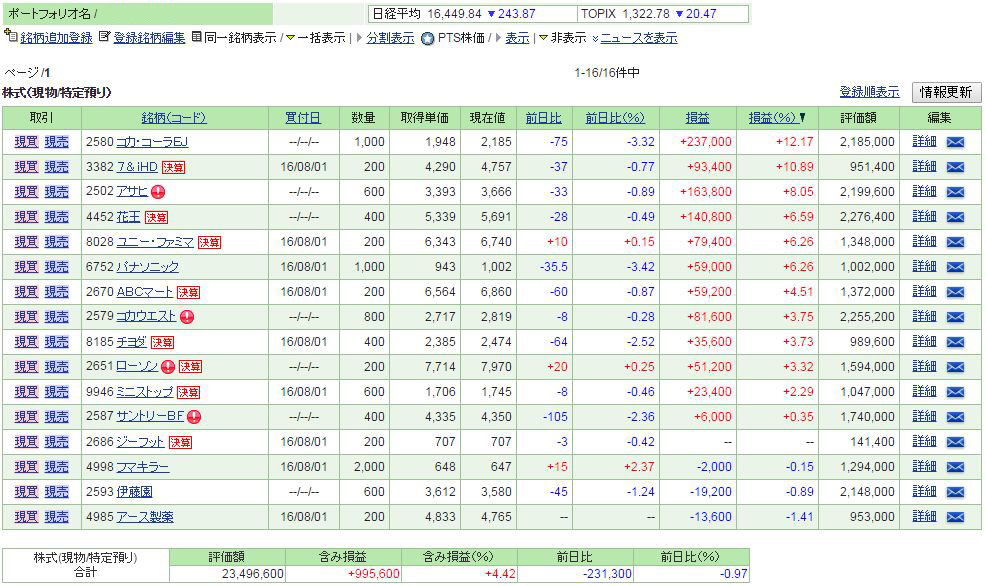Click the 日経平均 16,449.84 quote
This screenshot has width=986, height=586.
click(x=455, y=14)
